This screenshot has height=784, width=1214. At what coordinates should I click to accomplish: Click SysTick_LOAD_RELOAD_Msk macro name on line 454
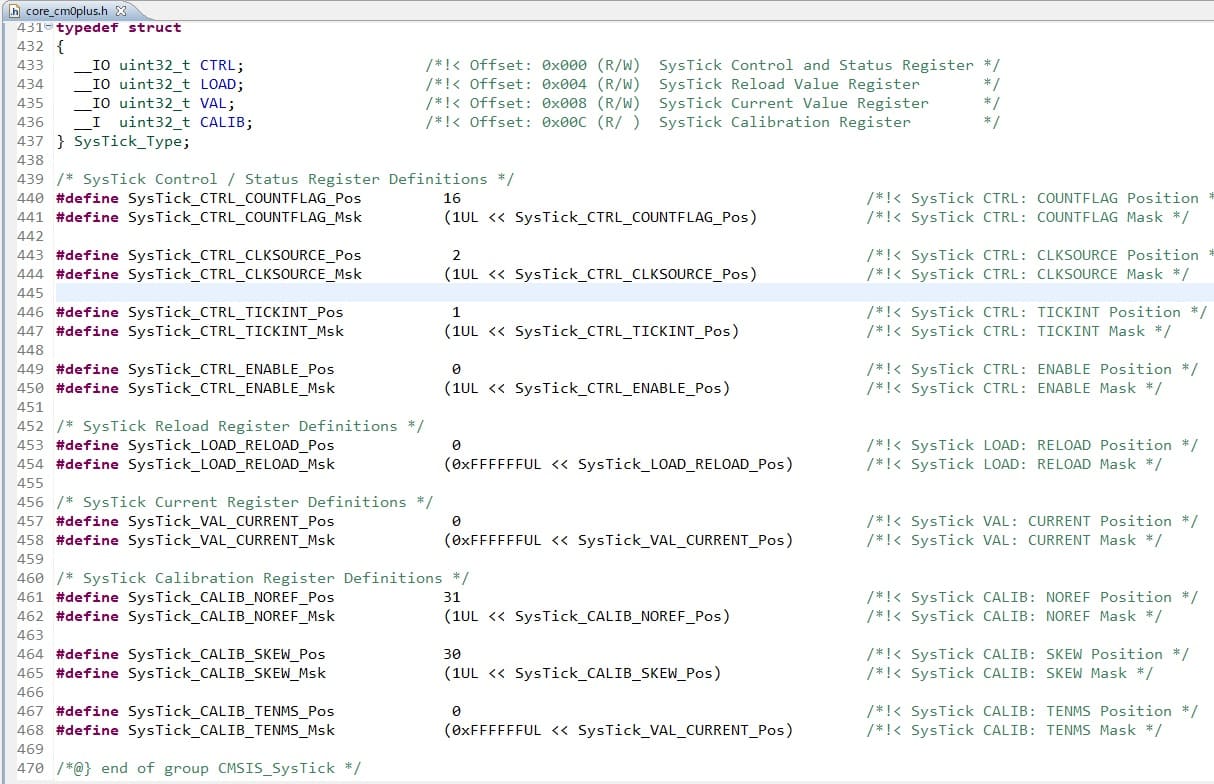pos(231,464)
